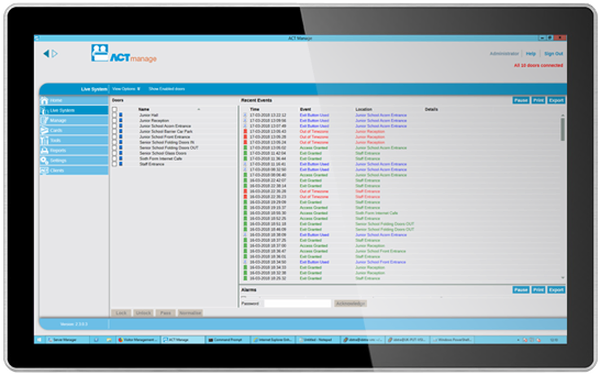Click the Sign Out link
Image resolution: width=600 pixels, height=374 pixels.
tap(554, 54)
